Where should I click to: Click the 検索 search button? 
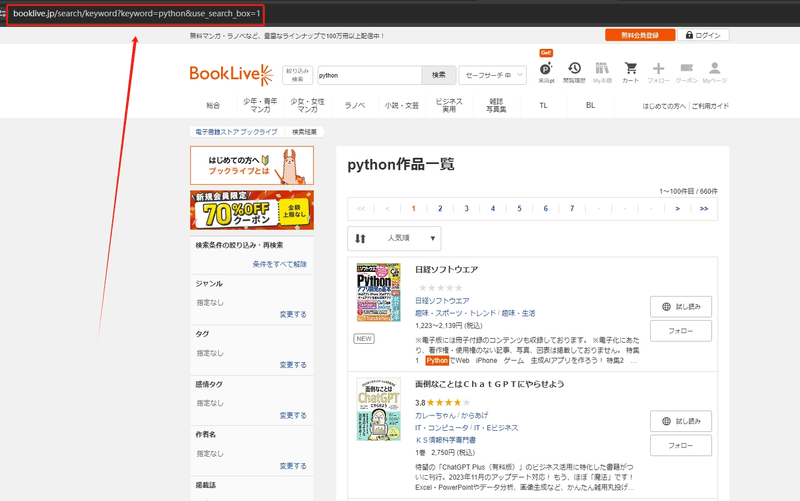click(x=439, y=75)
